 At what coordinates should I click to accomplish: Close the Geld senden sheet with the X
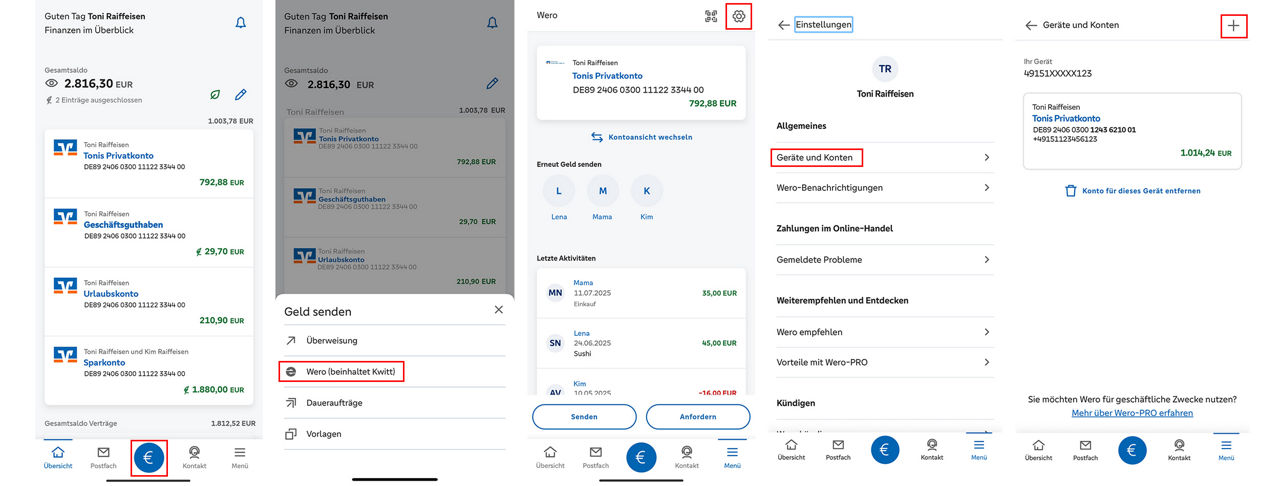[x=499, y=310]
